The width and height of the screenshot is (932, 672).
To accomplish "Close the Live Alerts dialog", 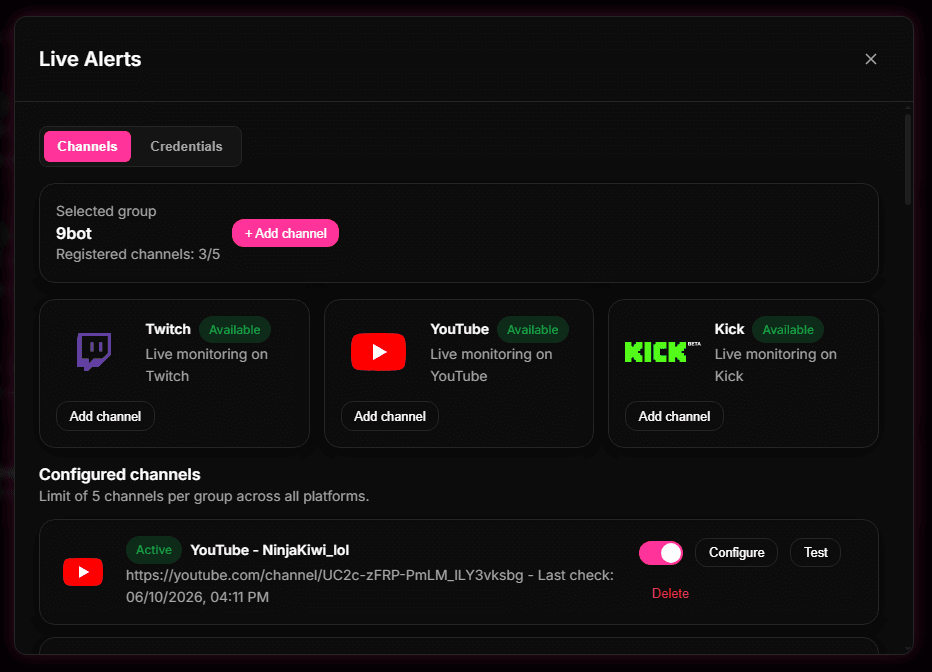I will point(871,59).
